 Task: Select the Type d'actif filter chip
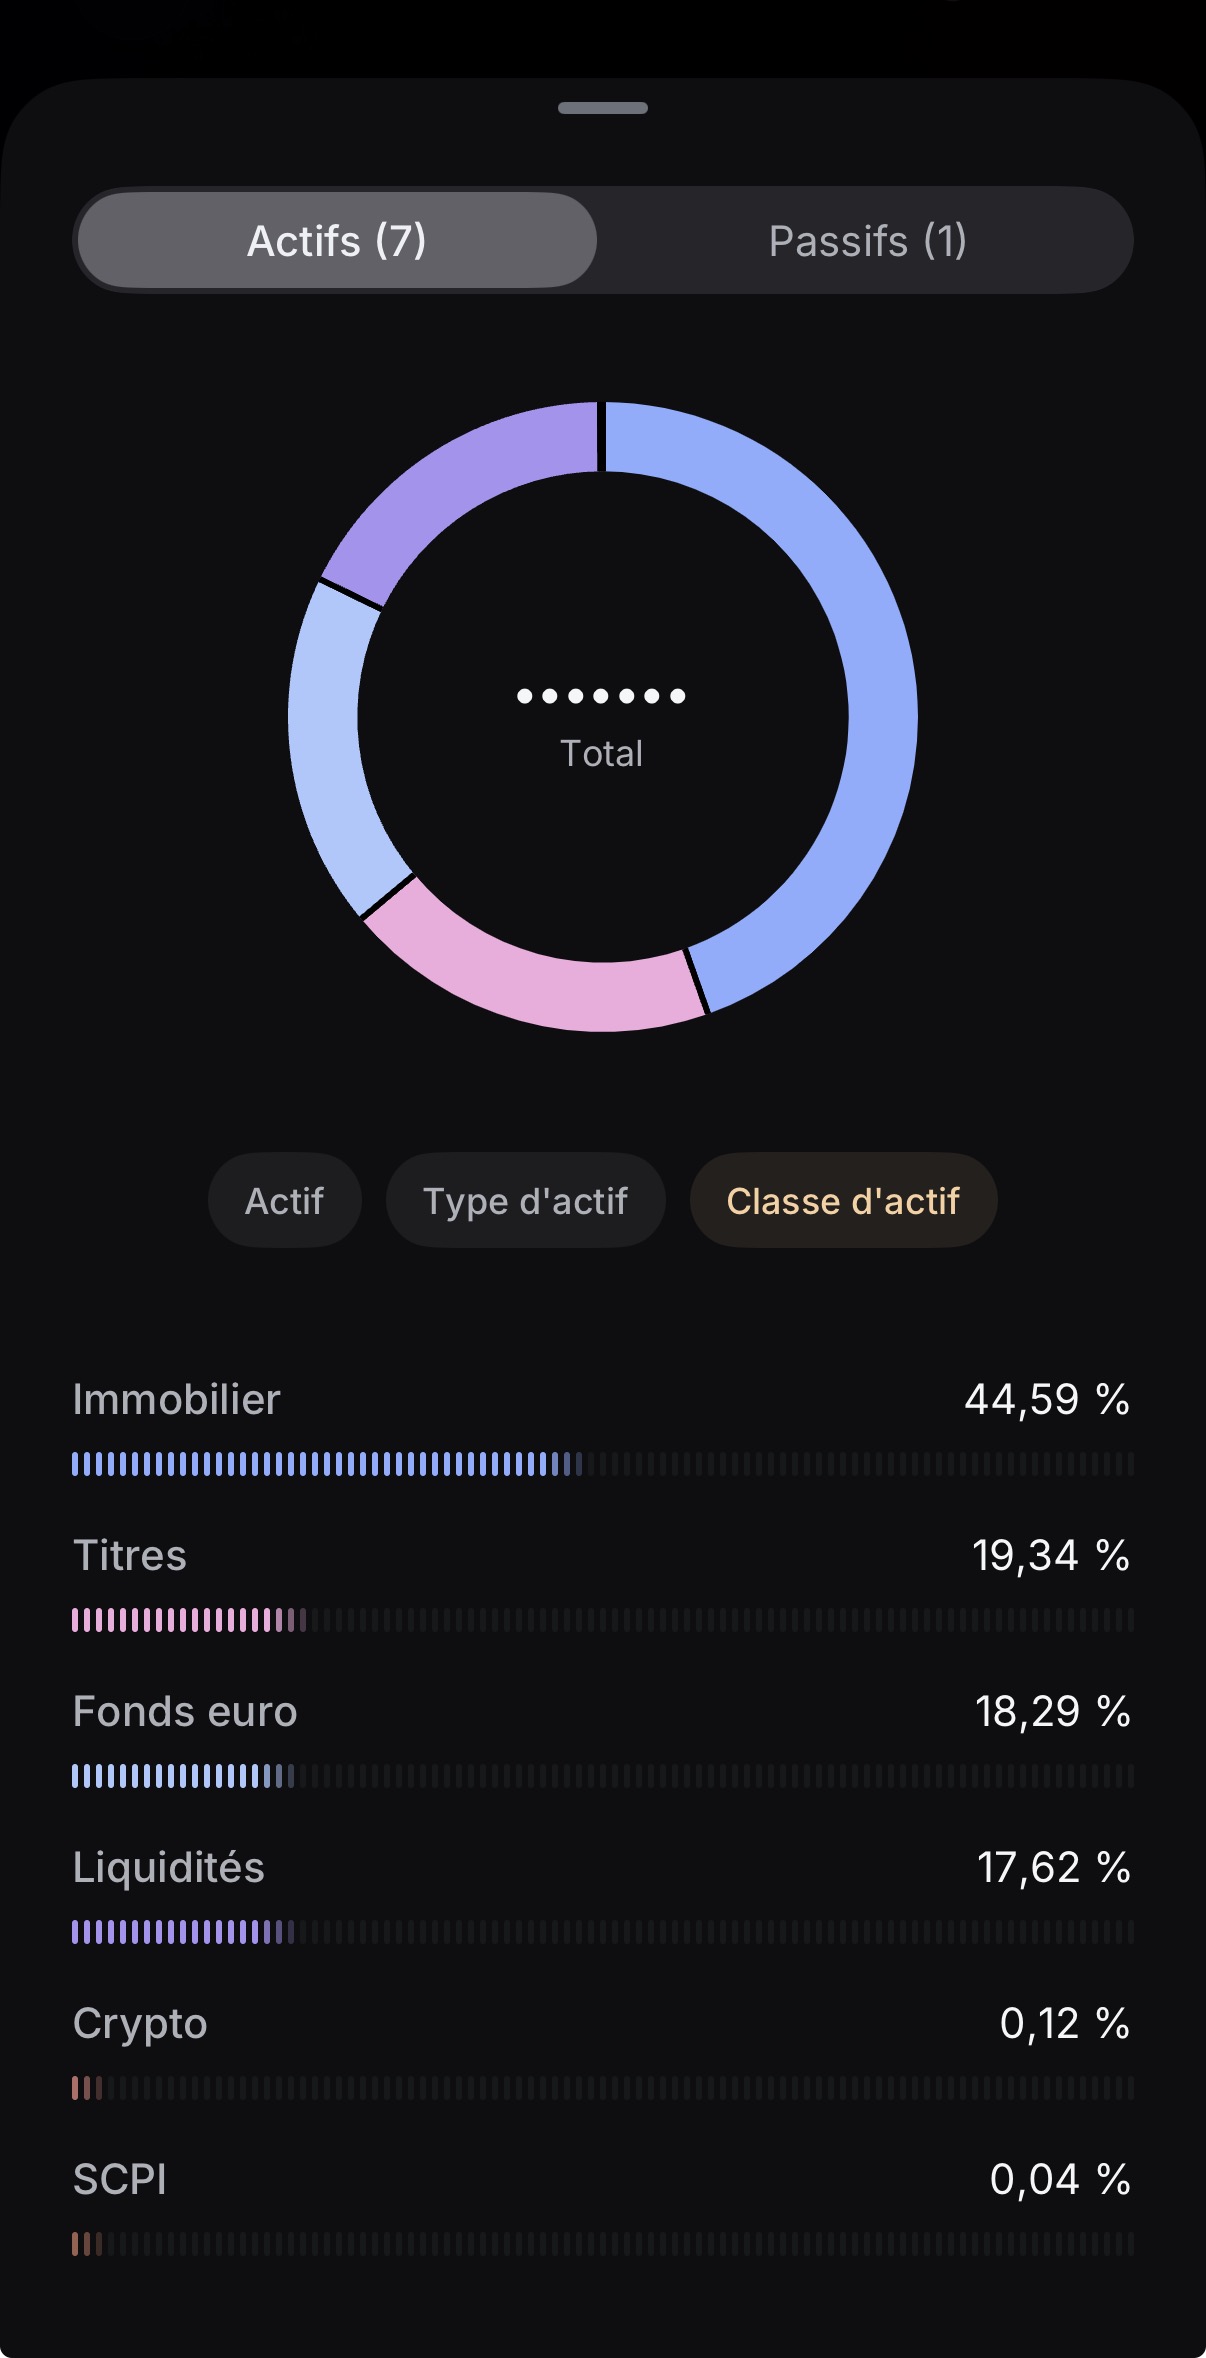(526, 1200)
